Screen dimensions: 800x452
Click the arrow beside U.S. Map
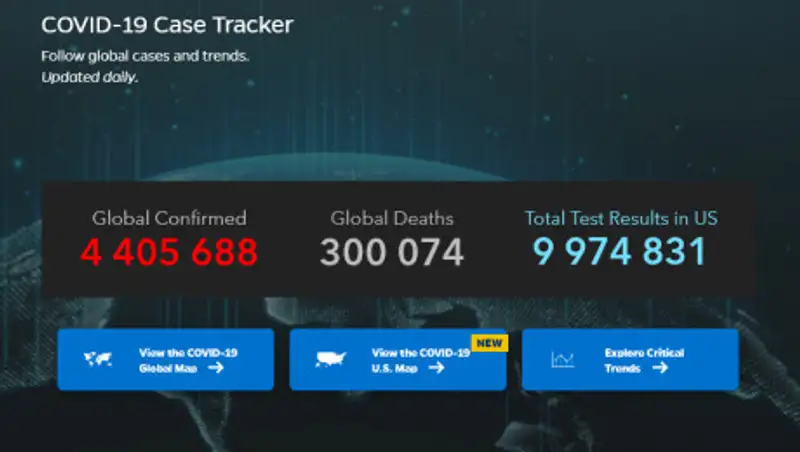pyautogui.click(x=435, y=368)
